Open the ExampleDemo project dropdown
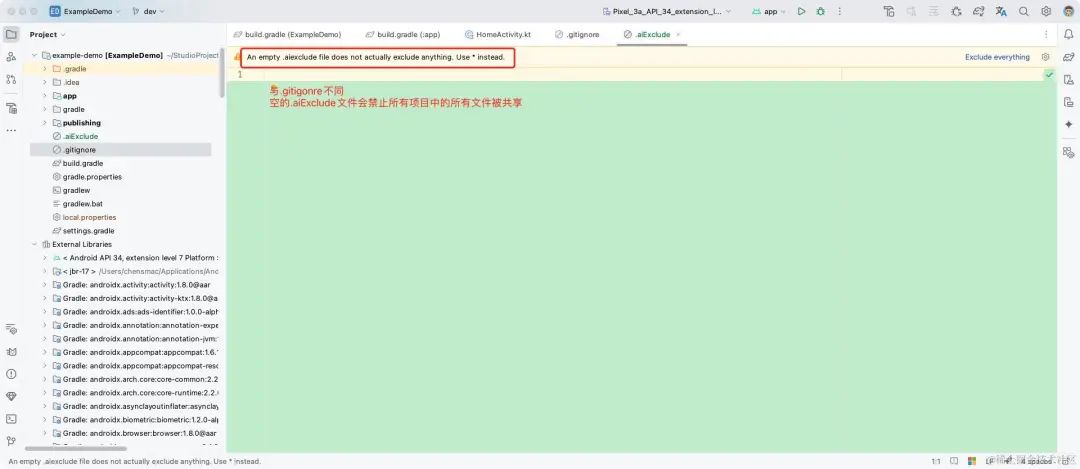1080x469 pixels. tap(85, 12)
